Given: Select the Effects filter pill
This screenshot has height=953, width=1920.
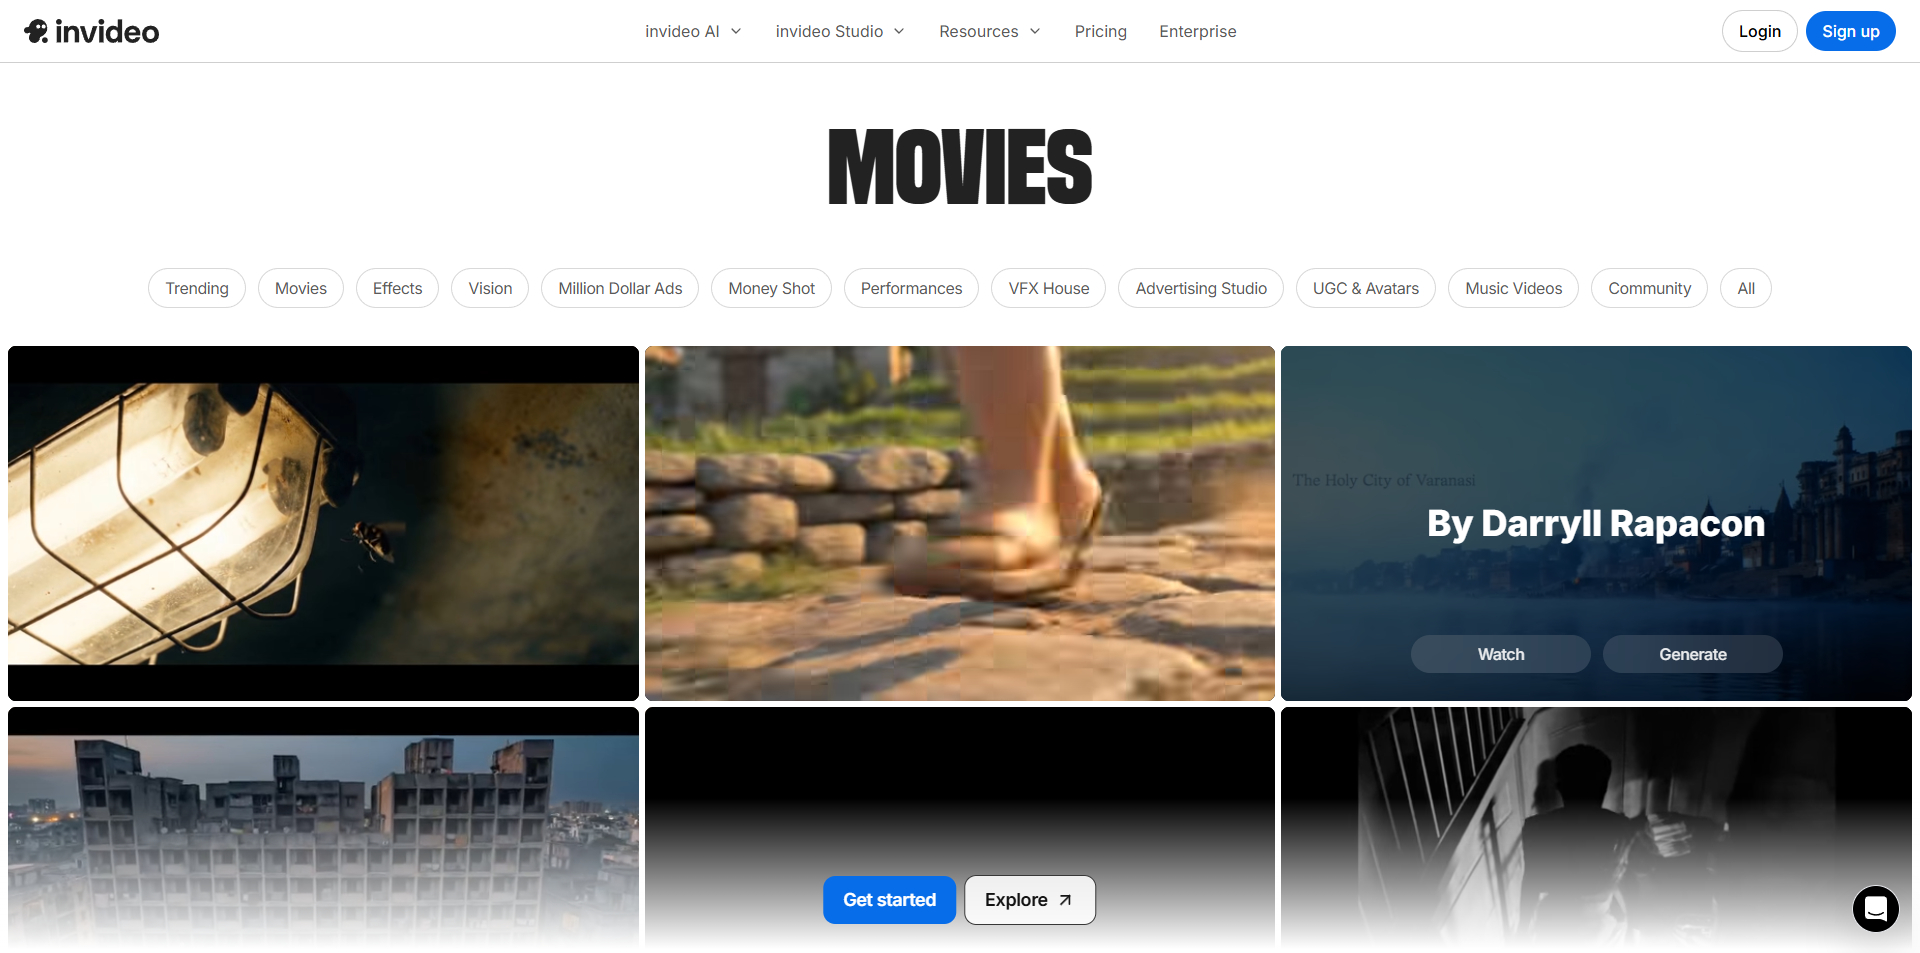Looking at the screenshot, I should [x=397, y=288].
